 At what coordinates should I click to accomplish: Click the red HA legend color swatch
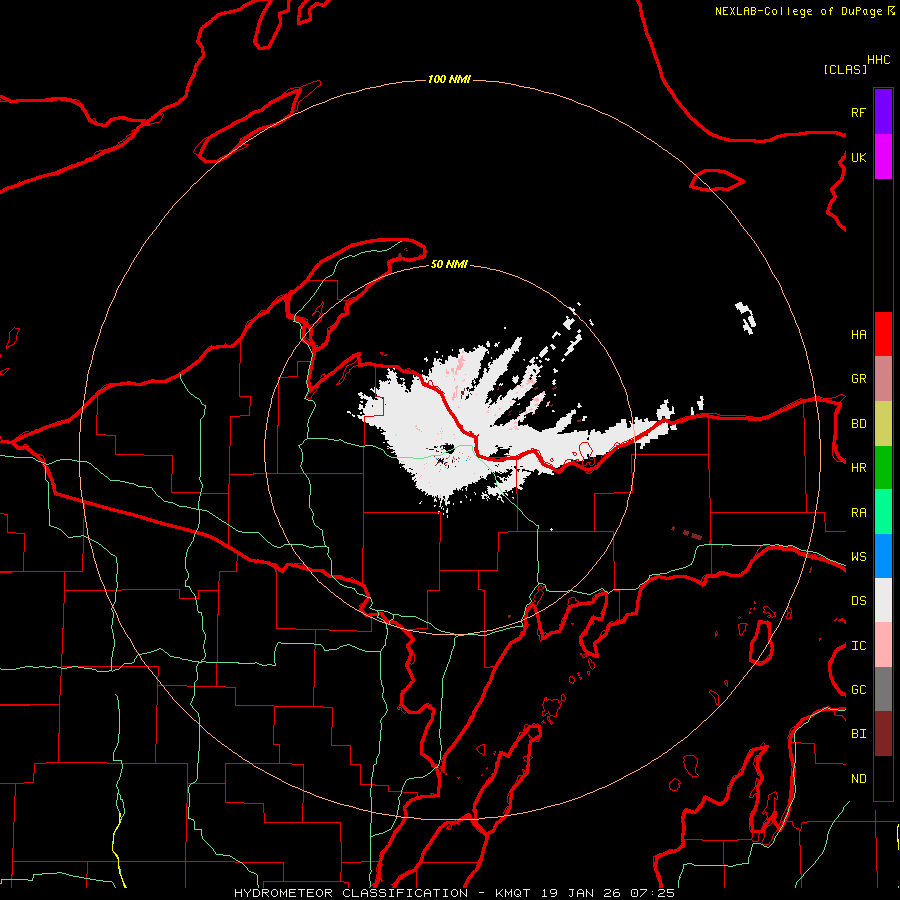883,334
